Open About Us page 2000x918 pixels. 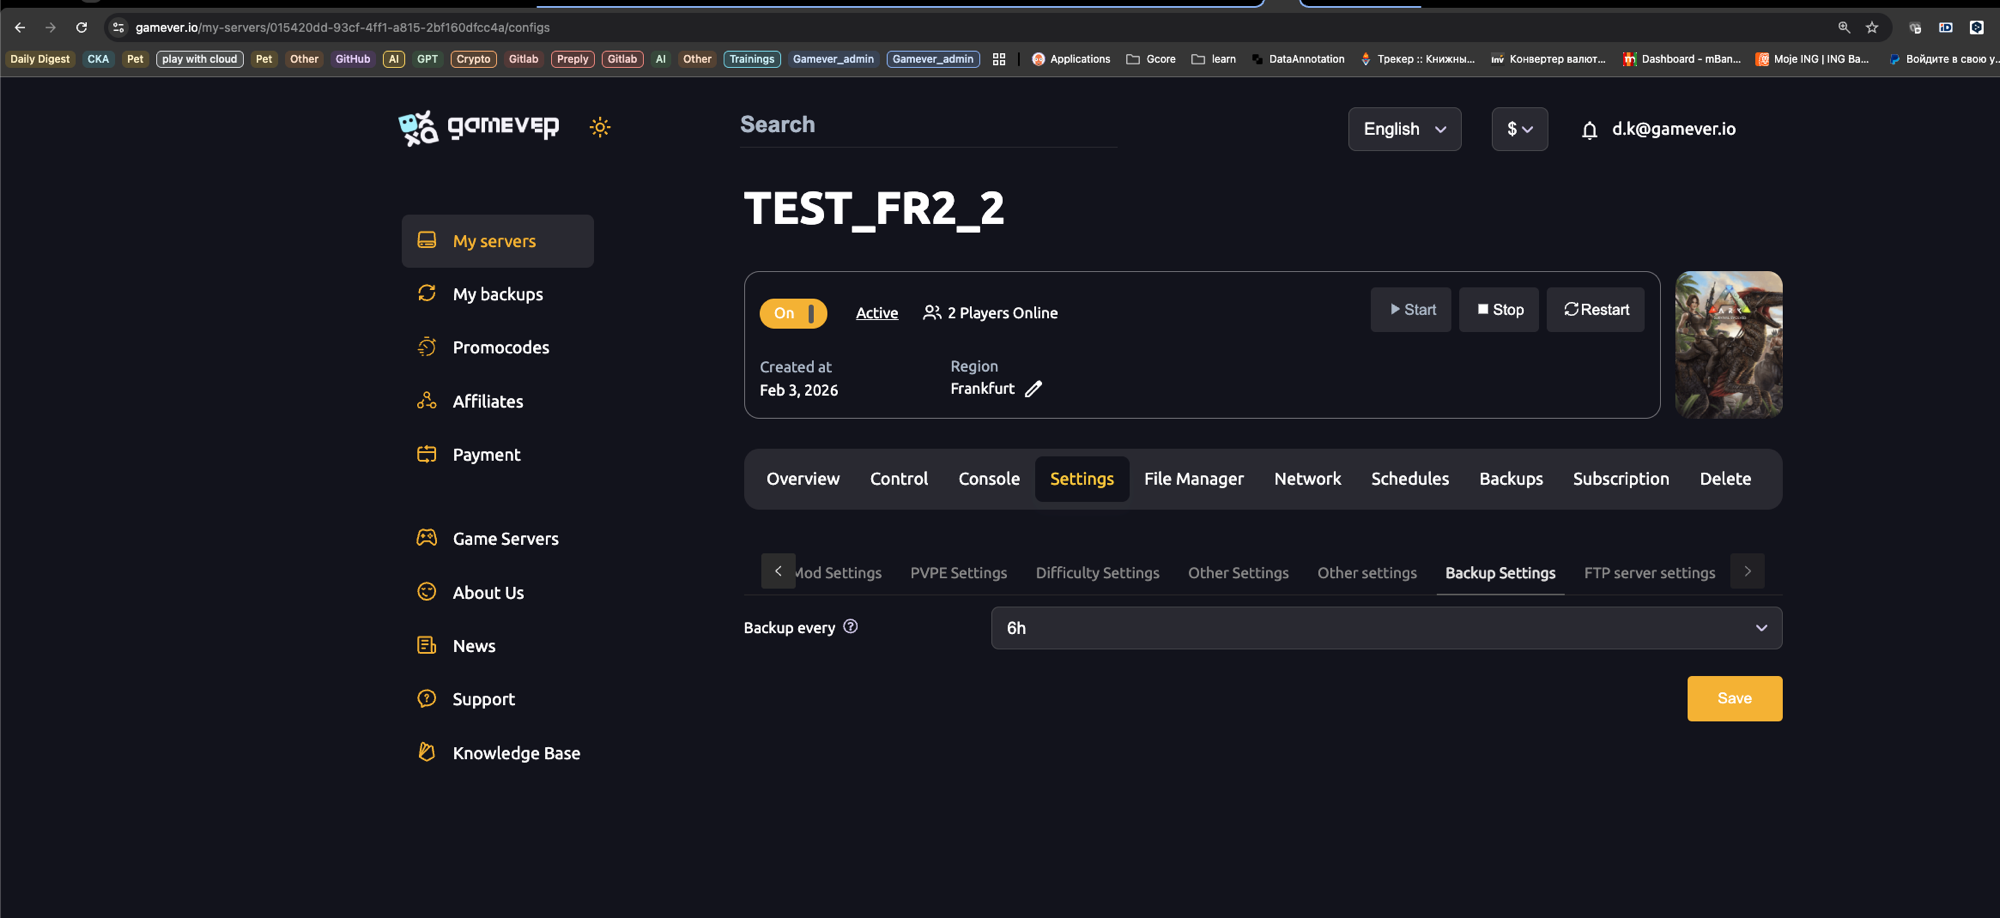(488, 592)
